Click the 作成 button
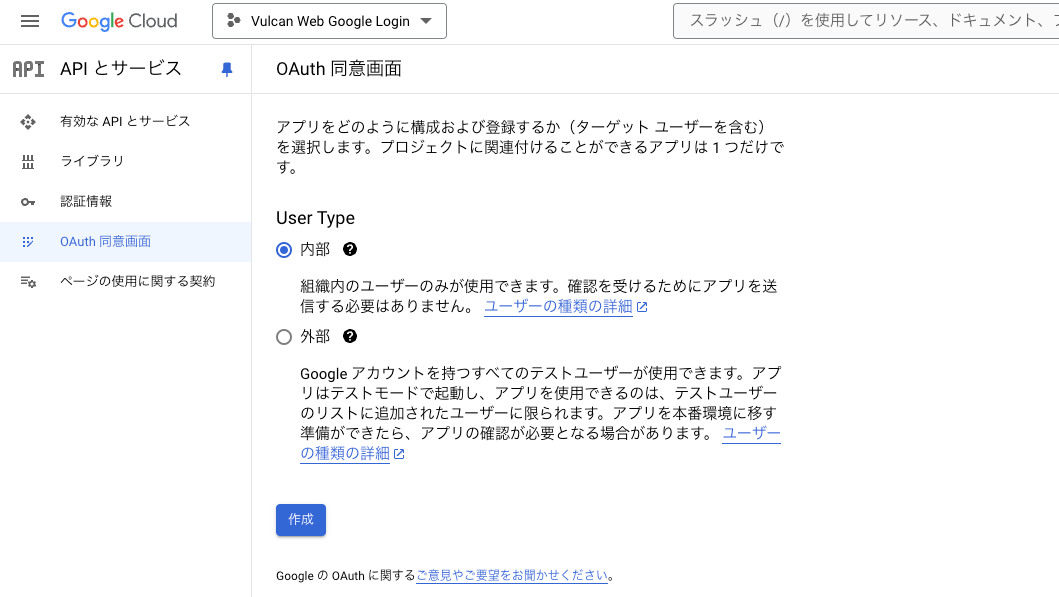This screenshot has height=597, width=1059. coord(301,520)
